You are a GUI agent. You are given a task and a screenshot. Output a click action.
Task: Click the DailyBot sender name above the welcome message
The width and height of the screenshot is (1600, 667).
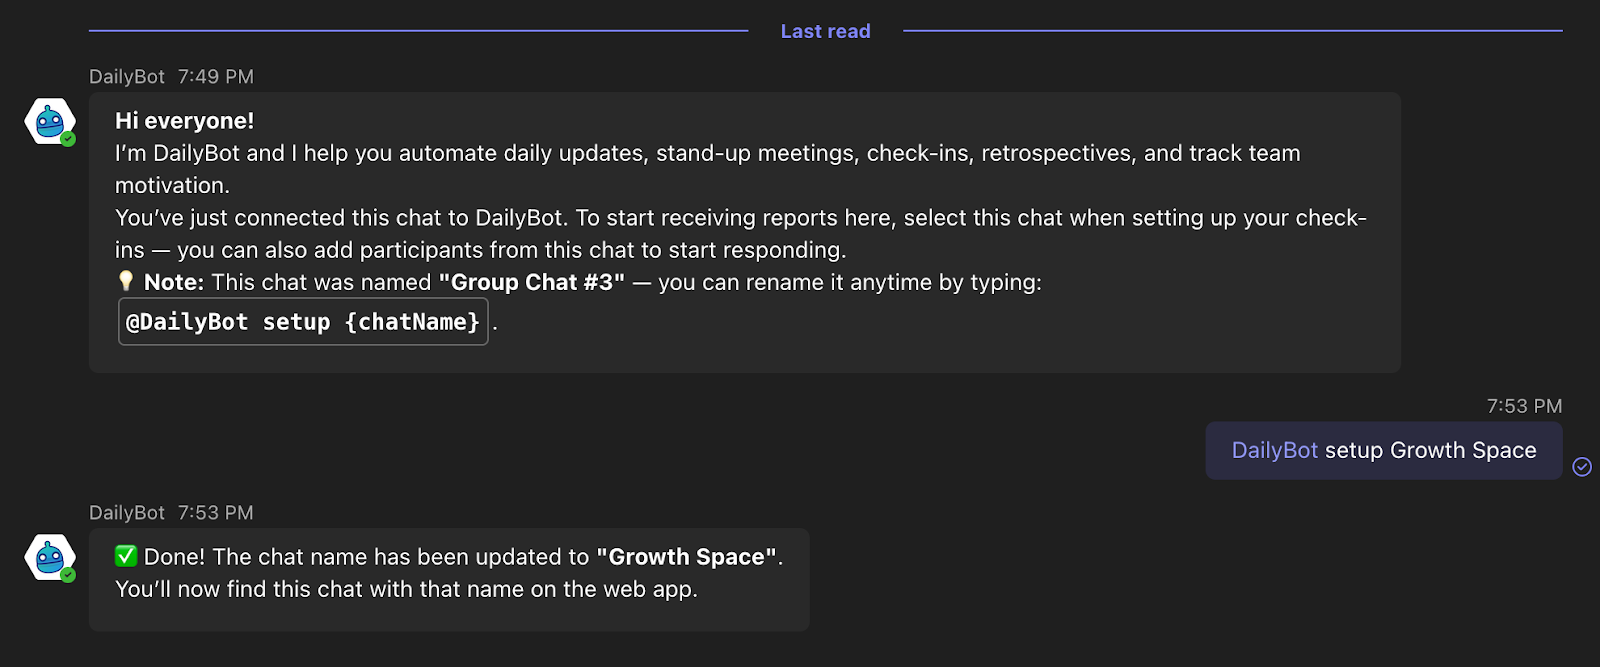coord(127,77)
